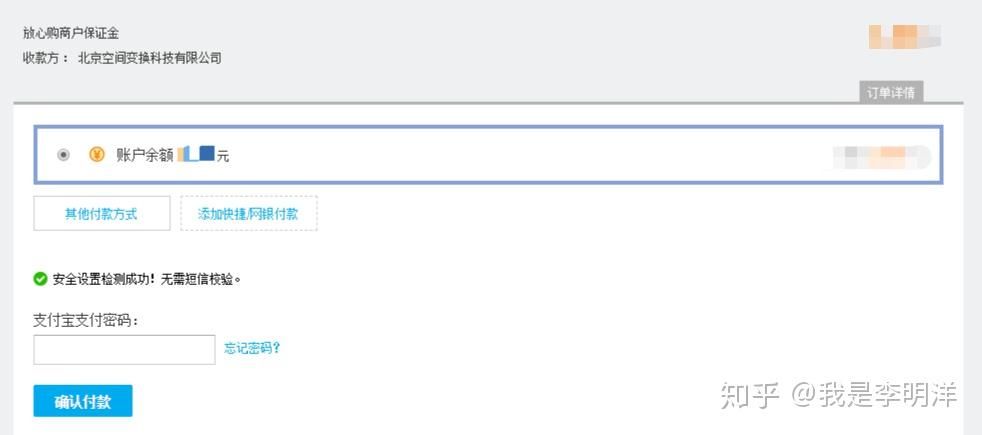Click the 安全设置检测成功 message

click(147, 280)
